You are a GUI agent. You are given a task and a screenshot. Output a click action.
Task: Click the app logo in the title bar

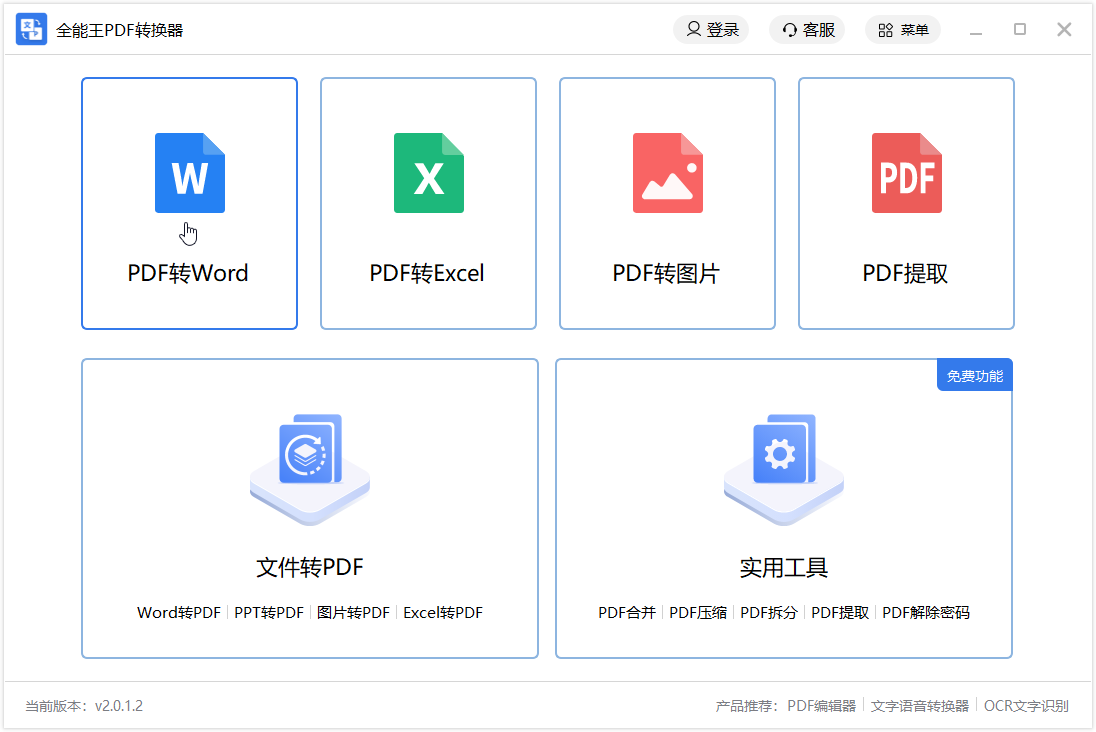pyautogui.click(x=31, y=29)
